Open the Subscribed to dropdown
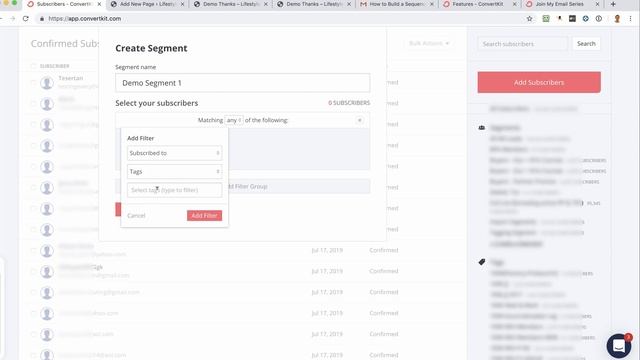Screen dimensions: 640x360 (174, 153)
